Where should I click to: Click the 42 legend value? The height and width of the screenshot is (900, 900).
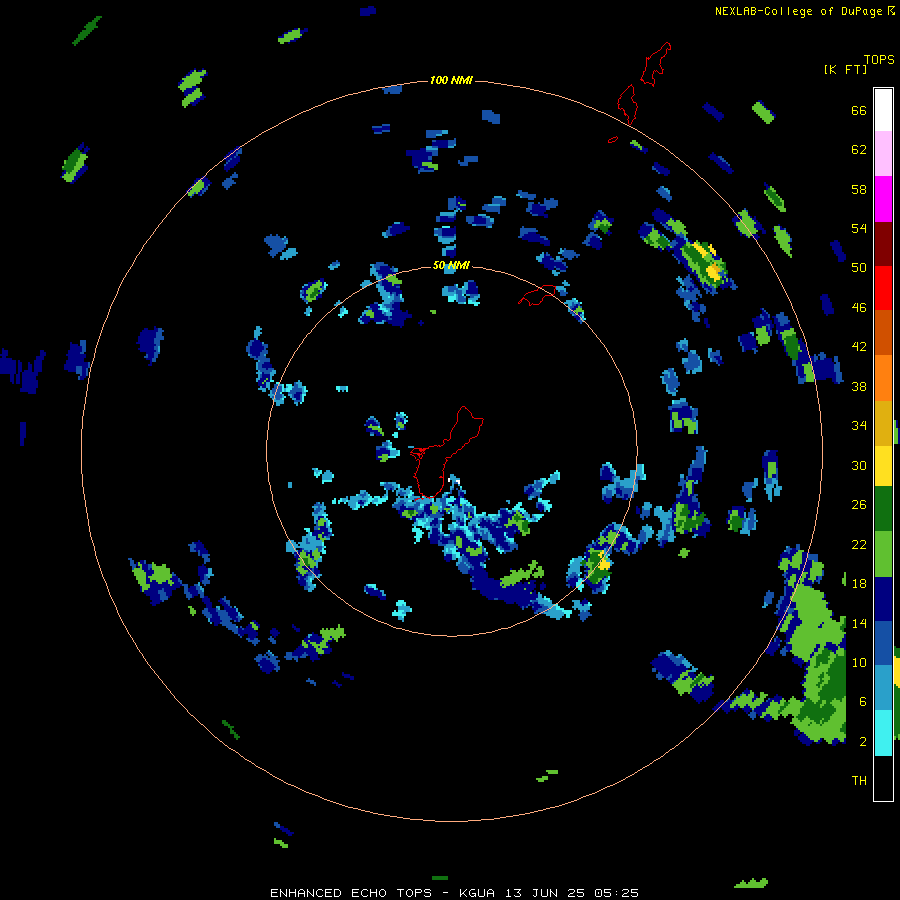click(x=859, y=346)
